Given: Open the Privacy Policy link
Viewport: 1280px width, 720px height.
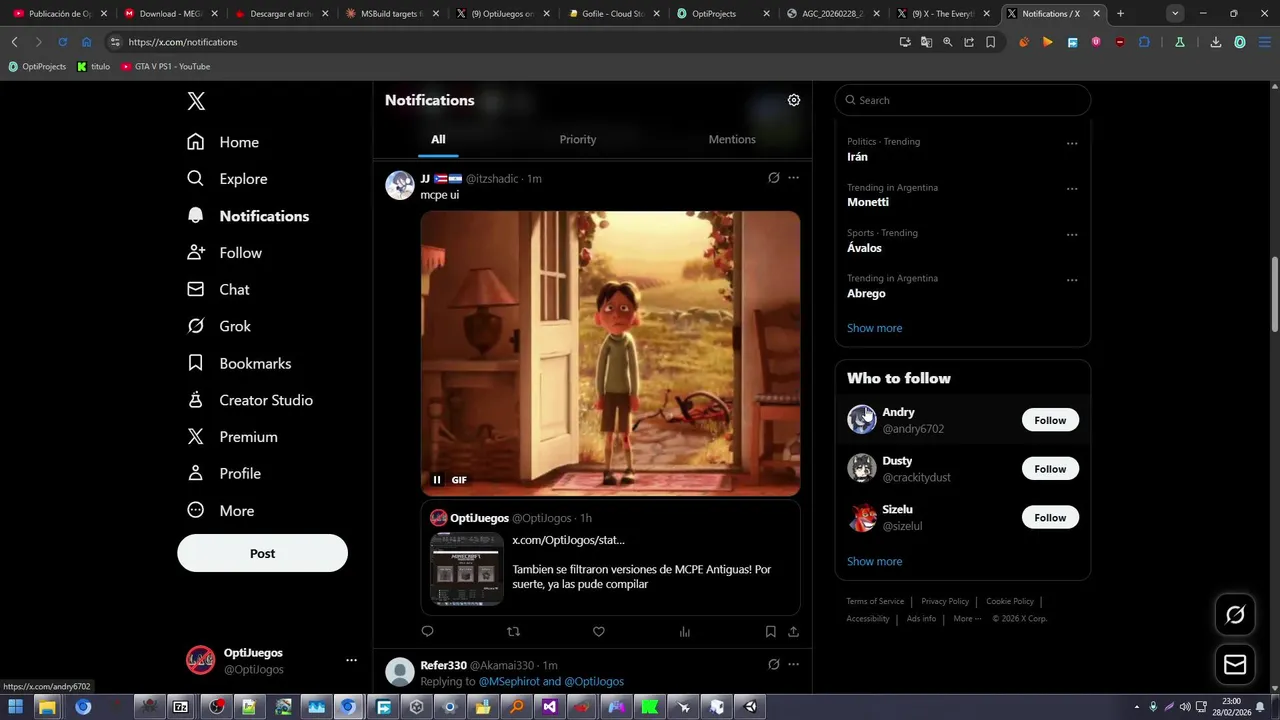Looking at the screenshot, I should pos(945,602).
